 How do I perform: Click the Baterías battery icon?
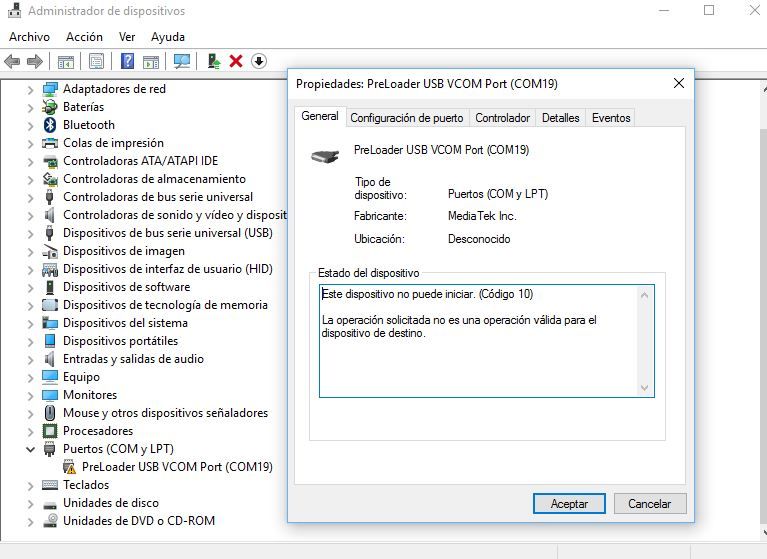(x=50, y=107)
